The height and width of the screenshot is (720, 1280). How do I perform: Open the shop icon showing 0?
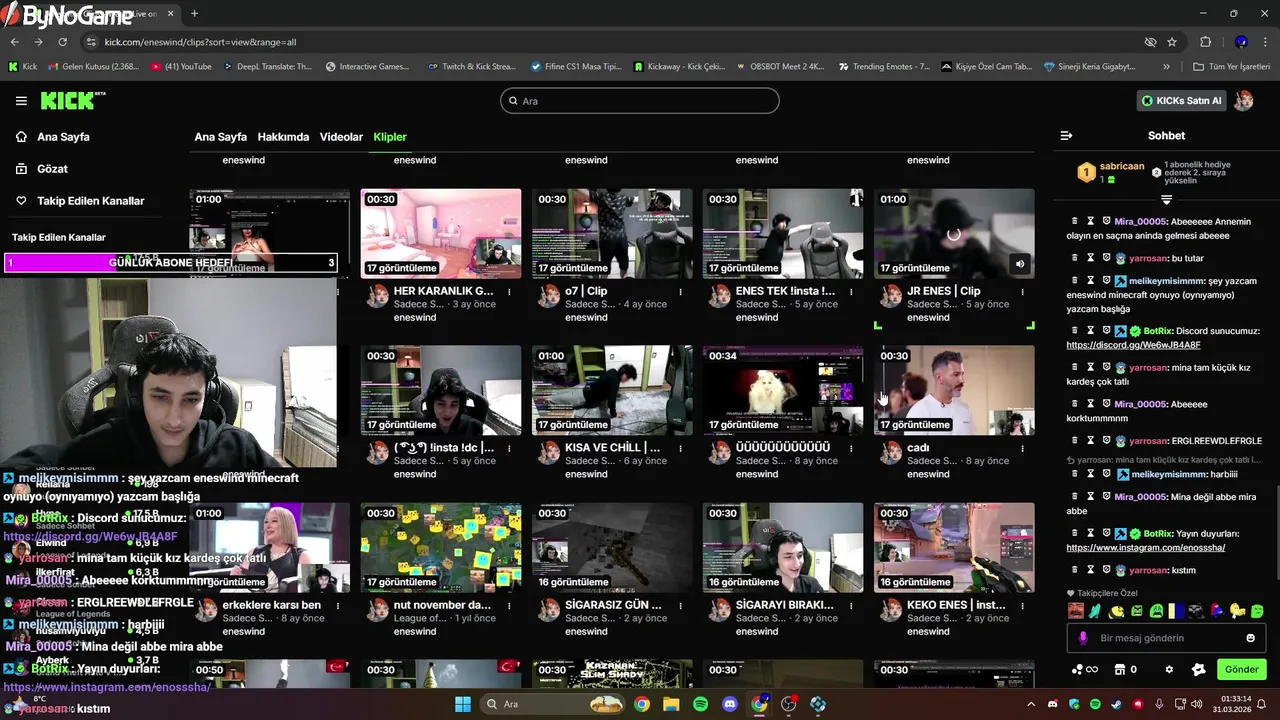(x=1125, y=670)
